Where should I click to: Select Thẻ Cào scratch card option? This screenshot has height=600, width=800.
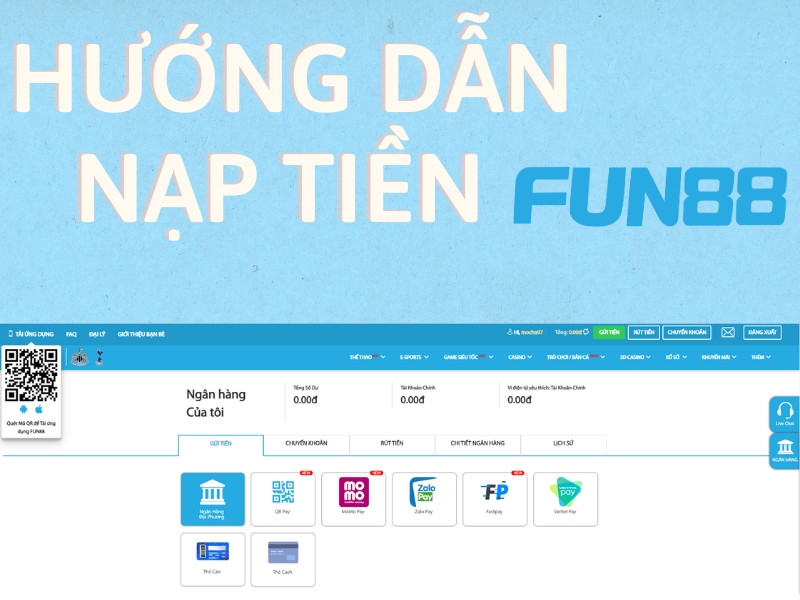(x=212, y=560)
